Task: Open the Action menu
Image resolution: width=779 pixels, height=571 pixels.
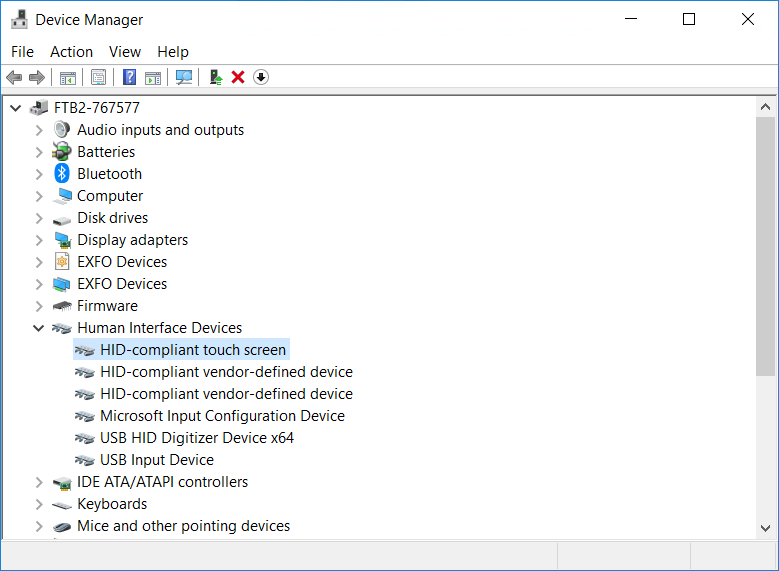Action: click(x=72, y=52)
